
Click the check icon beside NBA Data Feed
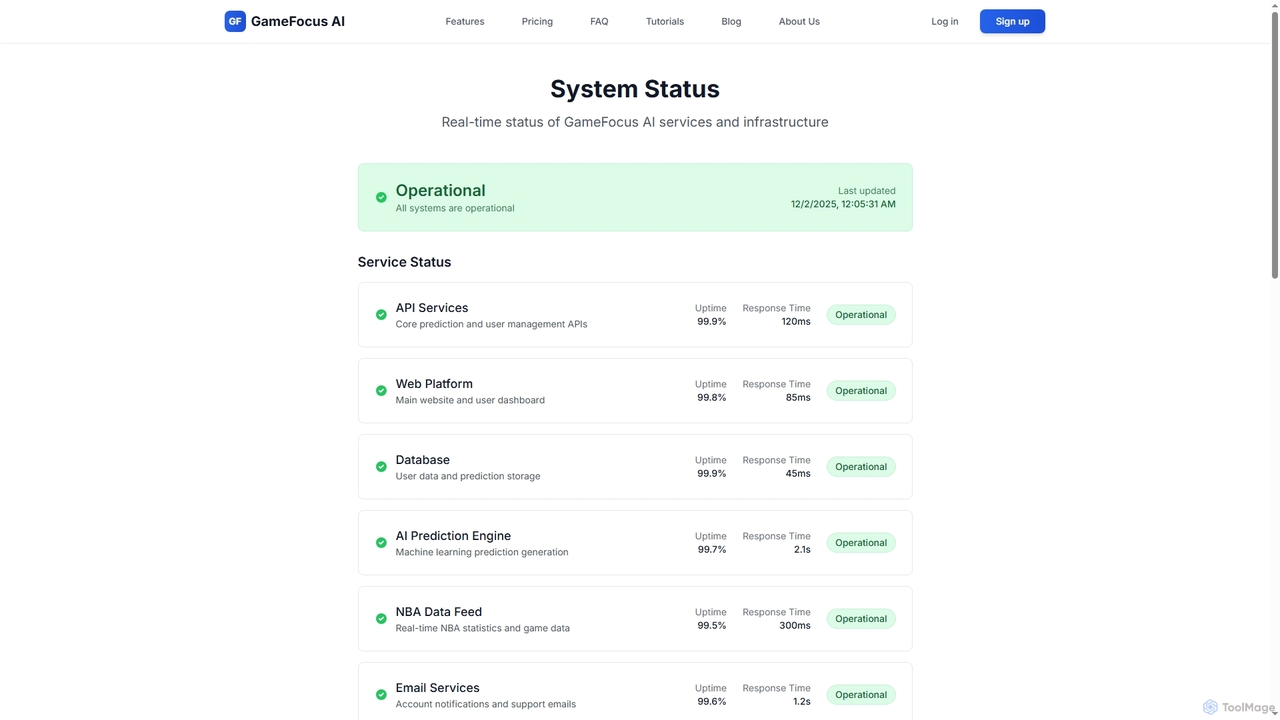coord(381,619)
